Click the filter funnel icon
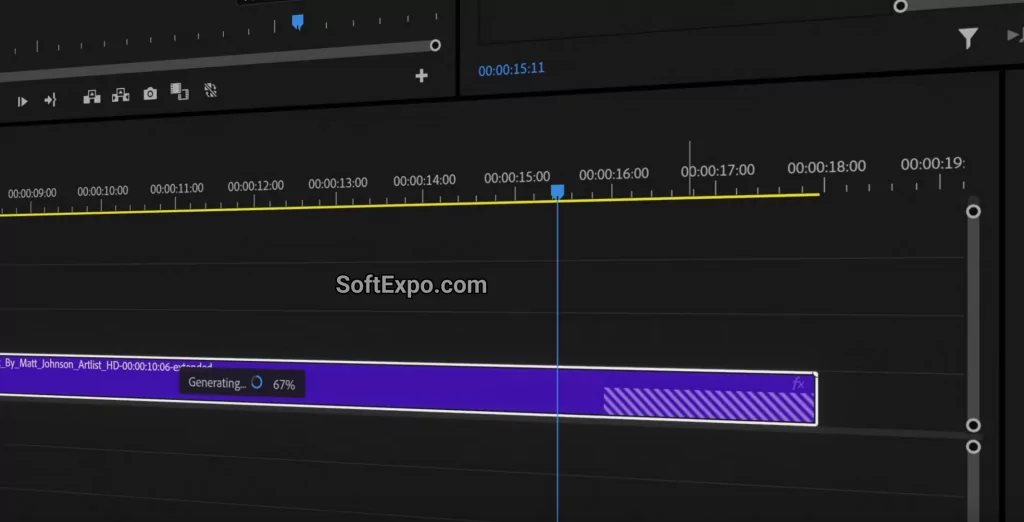The height and width of the screenshot is (522, 1024). click(968, 39)
